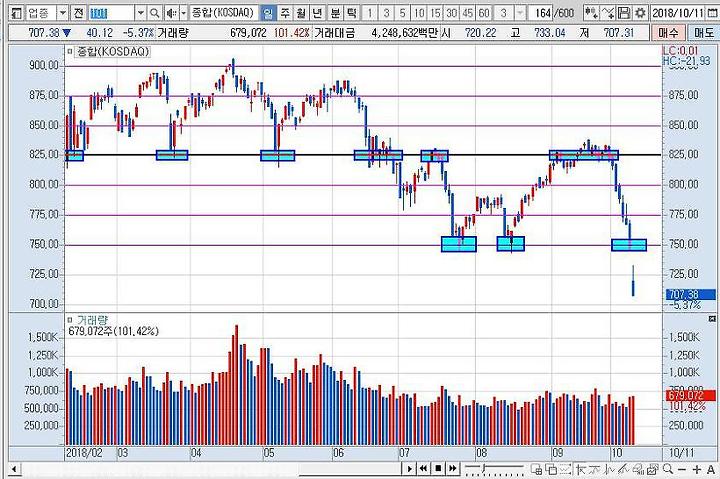Click the trendline drawing tool icon
This screenshot has width=720, height=479.
[x=596, y=469]
